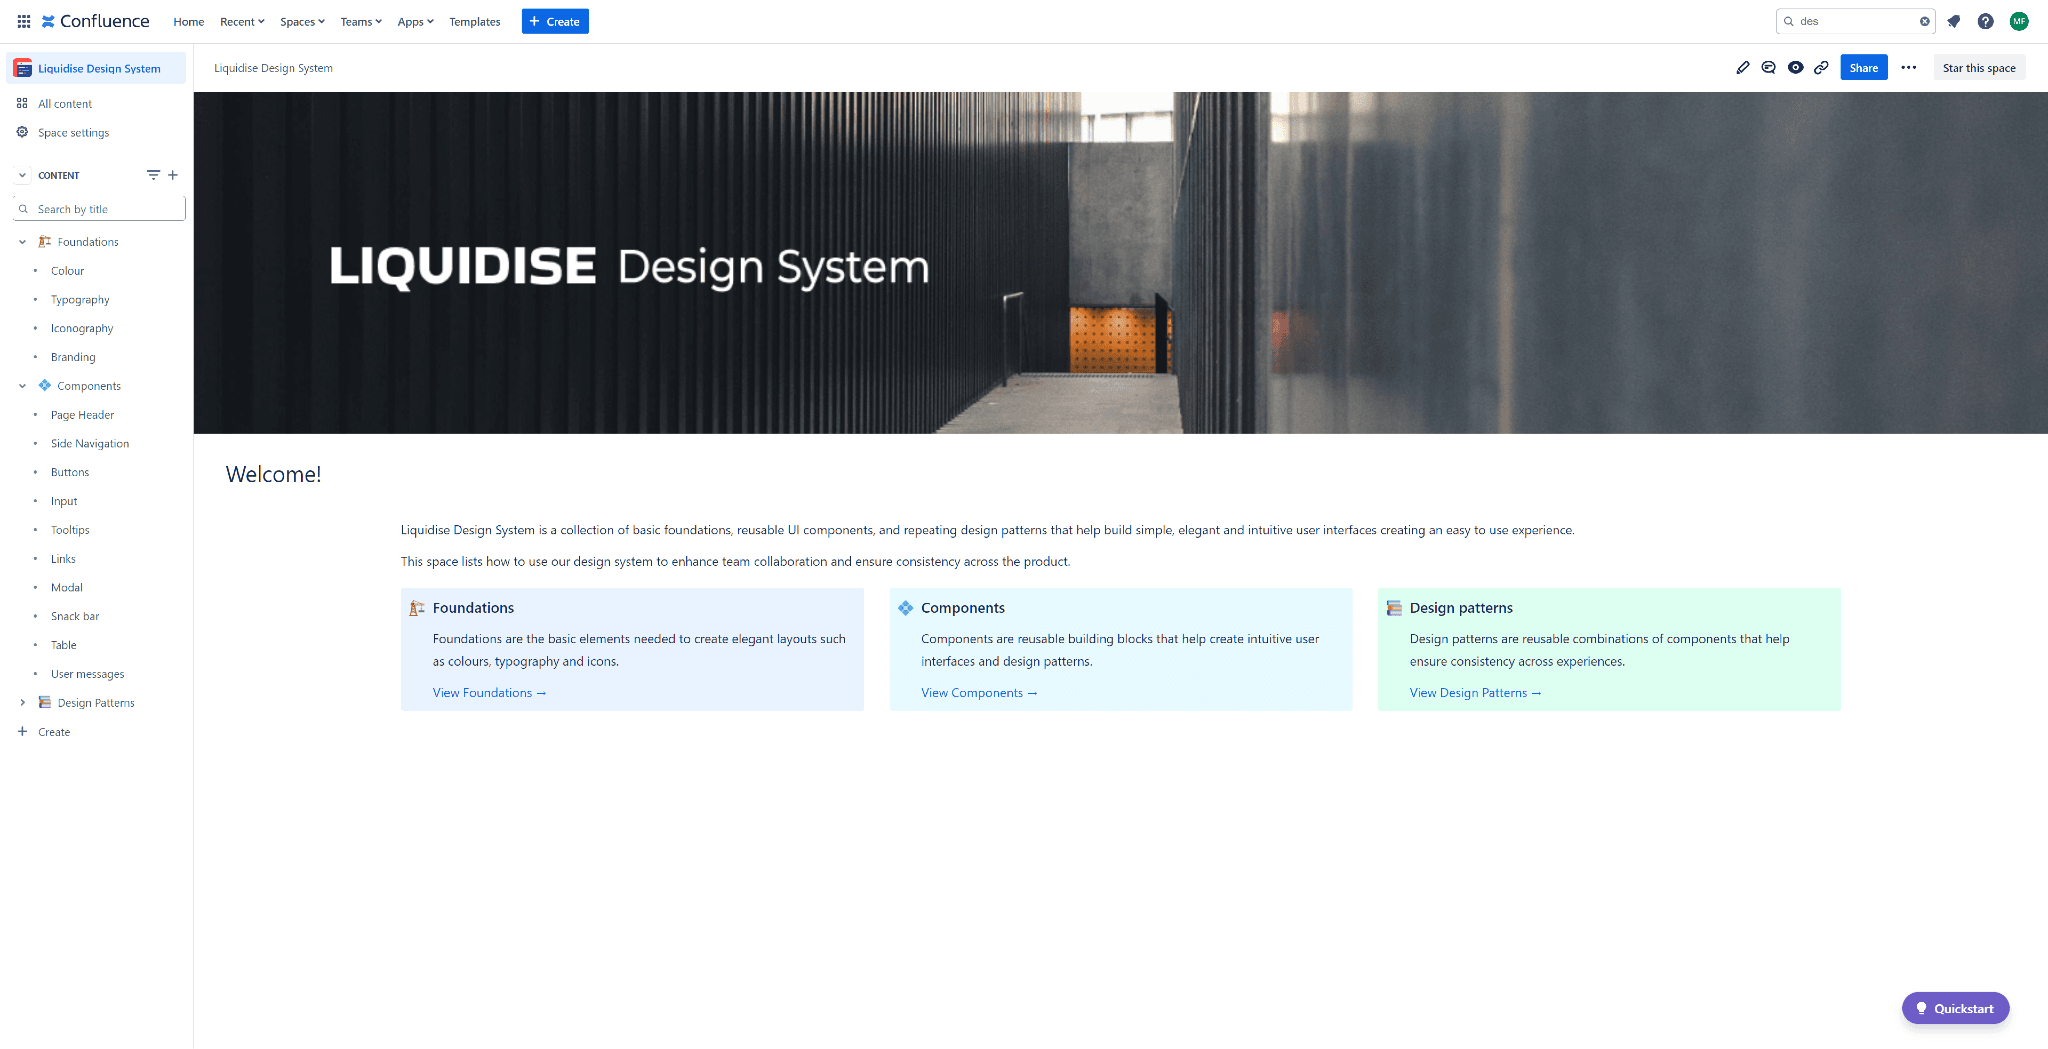
Task: Click the Quickstart button
Action: 1955,1008
